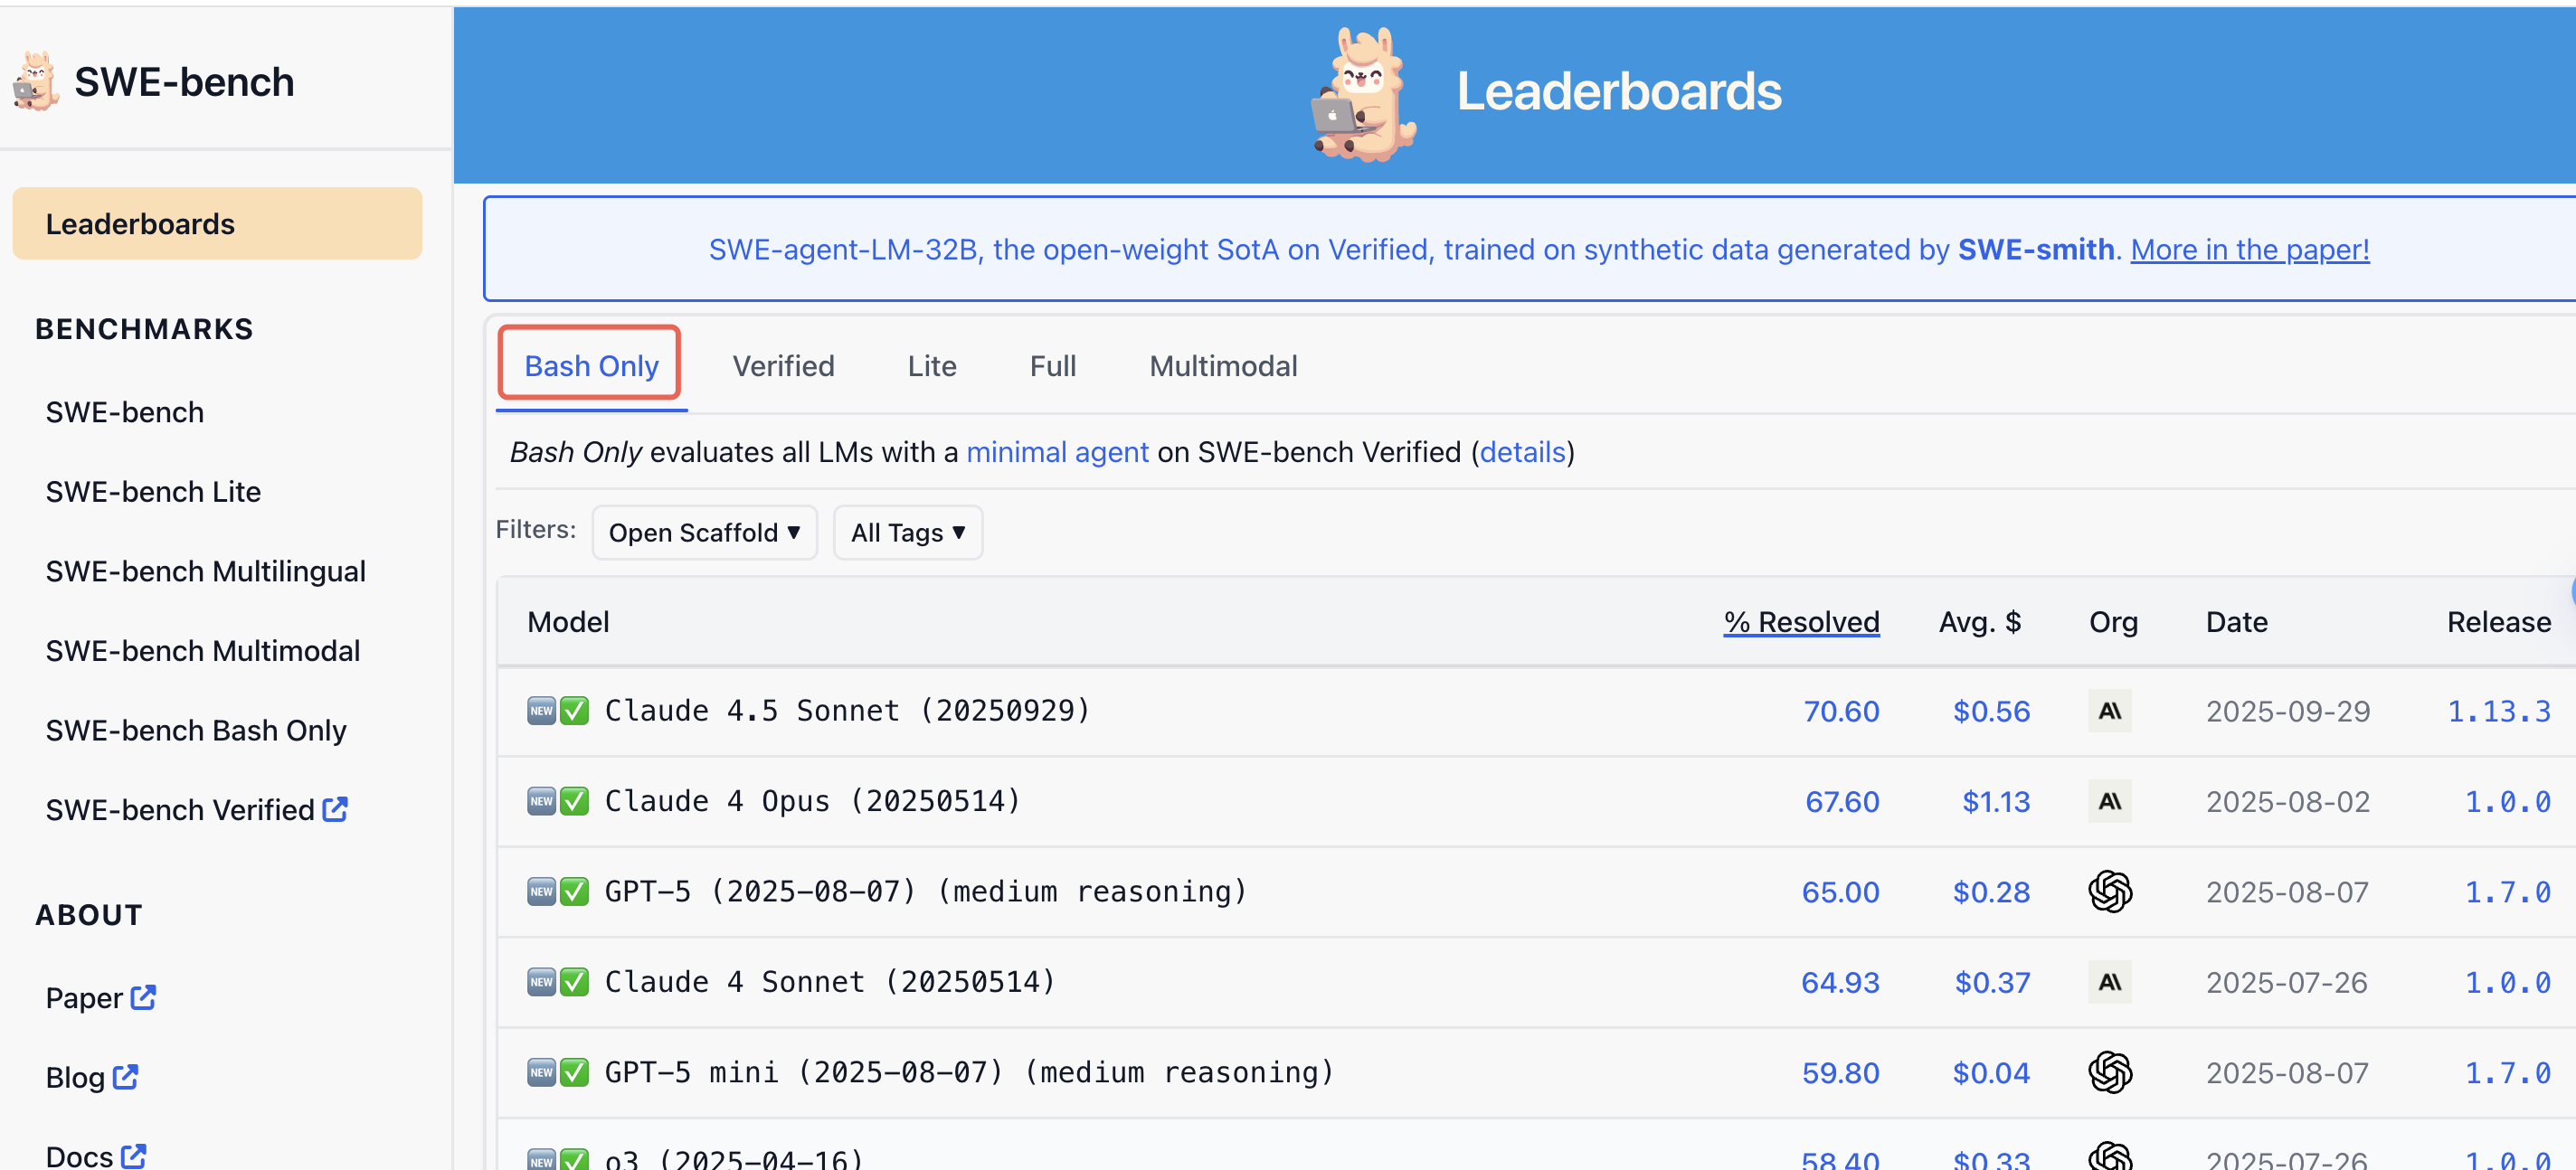Screen dimensions: 2576x1170
Task: Click green checkmark beside Claude 4.5 Sonnet
Action: (574, 711)
